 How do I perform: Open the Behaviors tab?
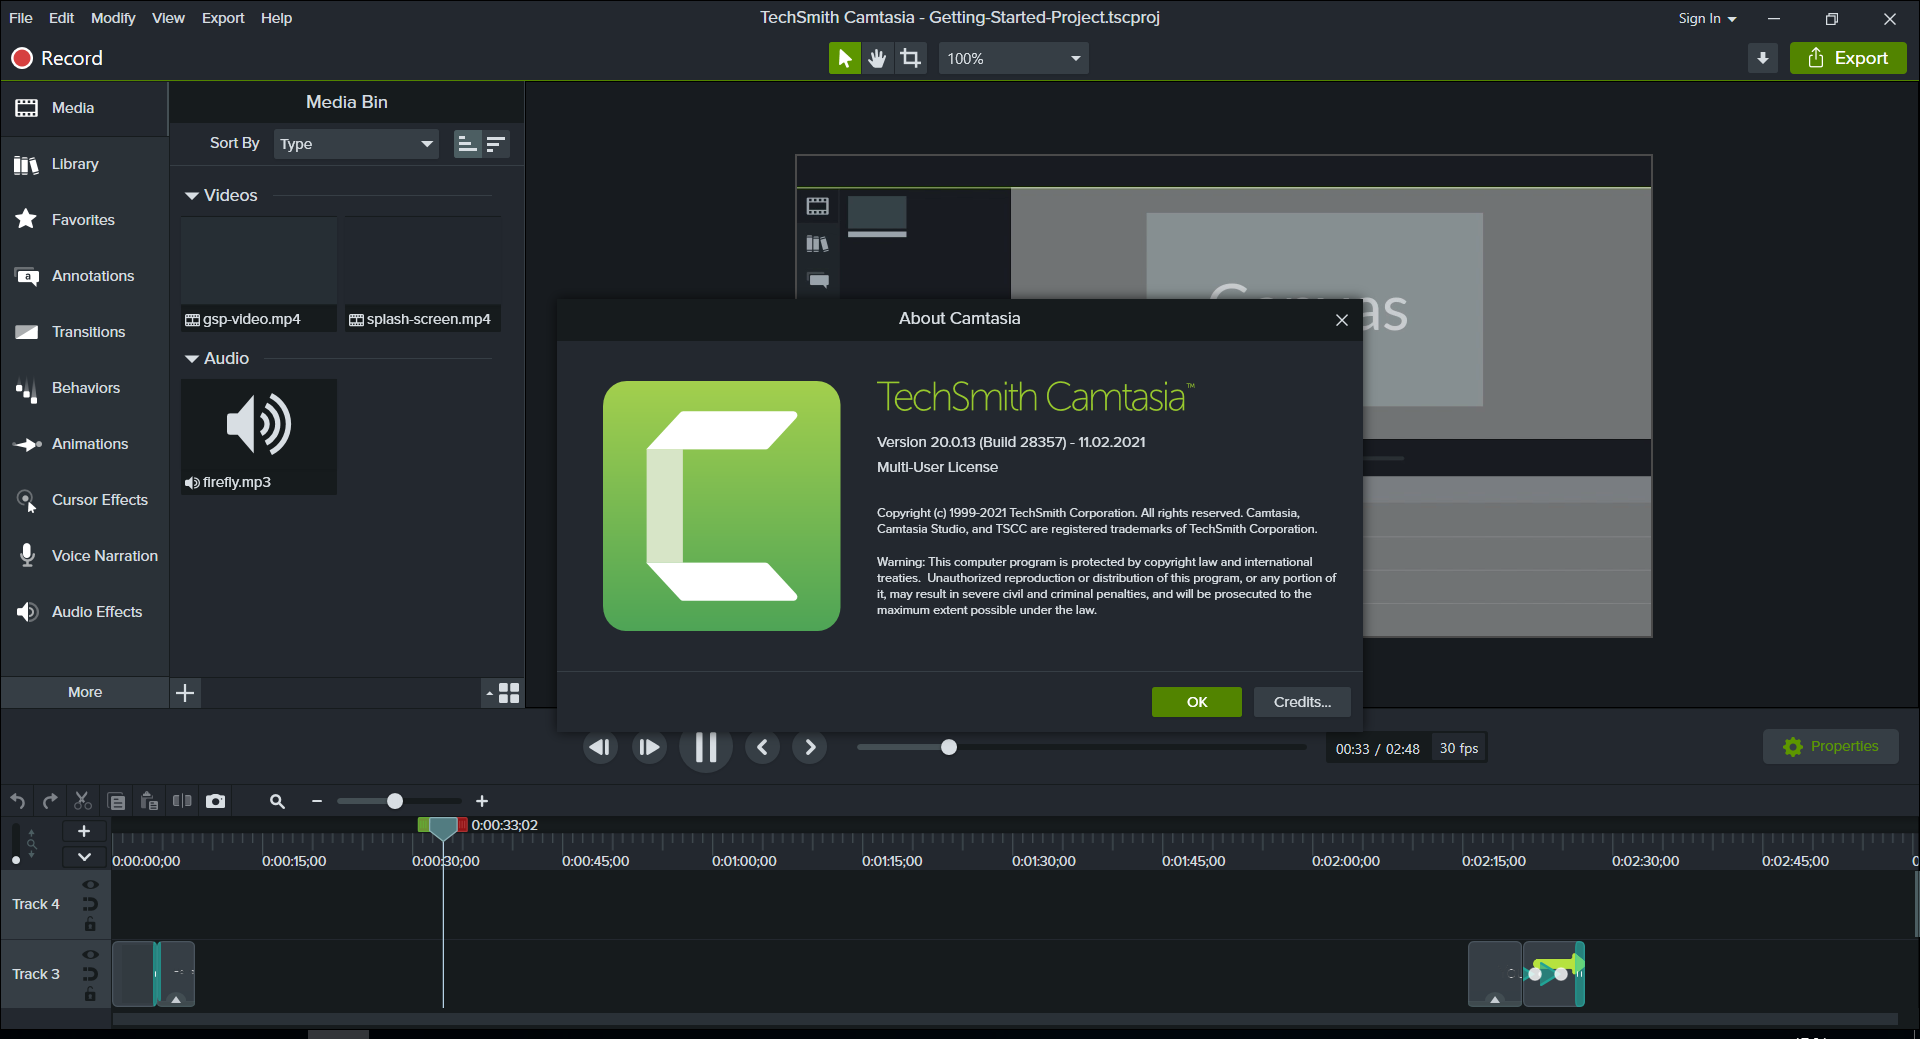[84, 388]
